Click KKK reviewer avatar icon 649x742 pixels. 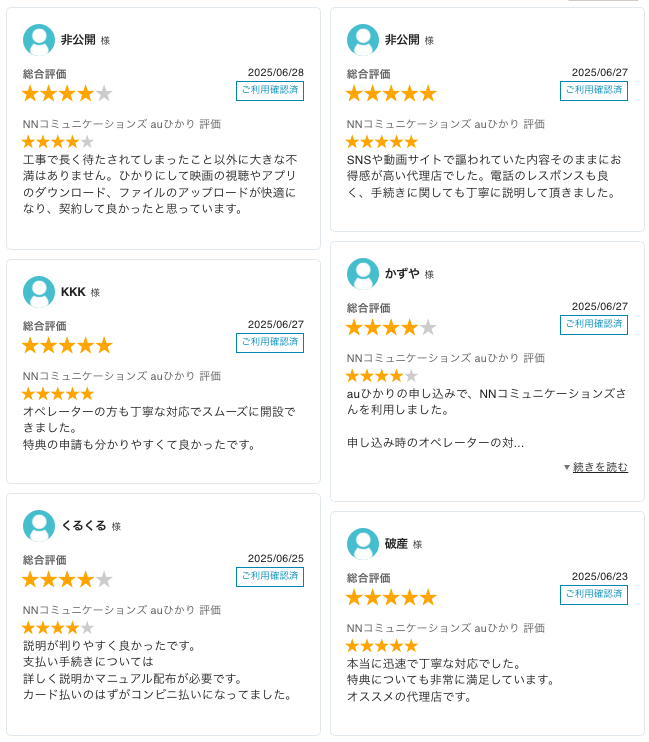click(x=39, y=292)
